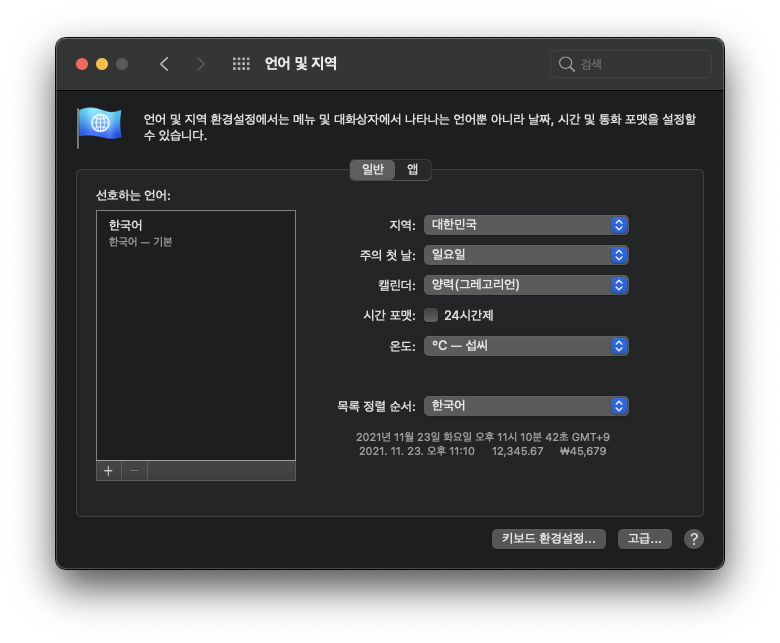Click the 목록 정렬 순서: label
Screen dimensions: 780x643
tap(376, 406)
